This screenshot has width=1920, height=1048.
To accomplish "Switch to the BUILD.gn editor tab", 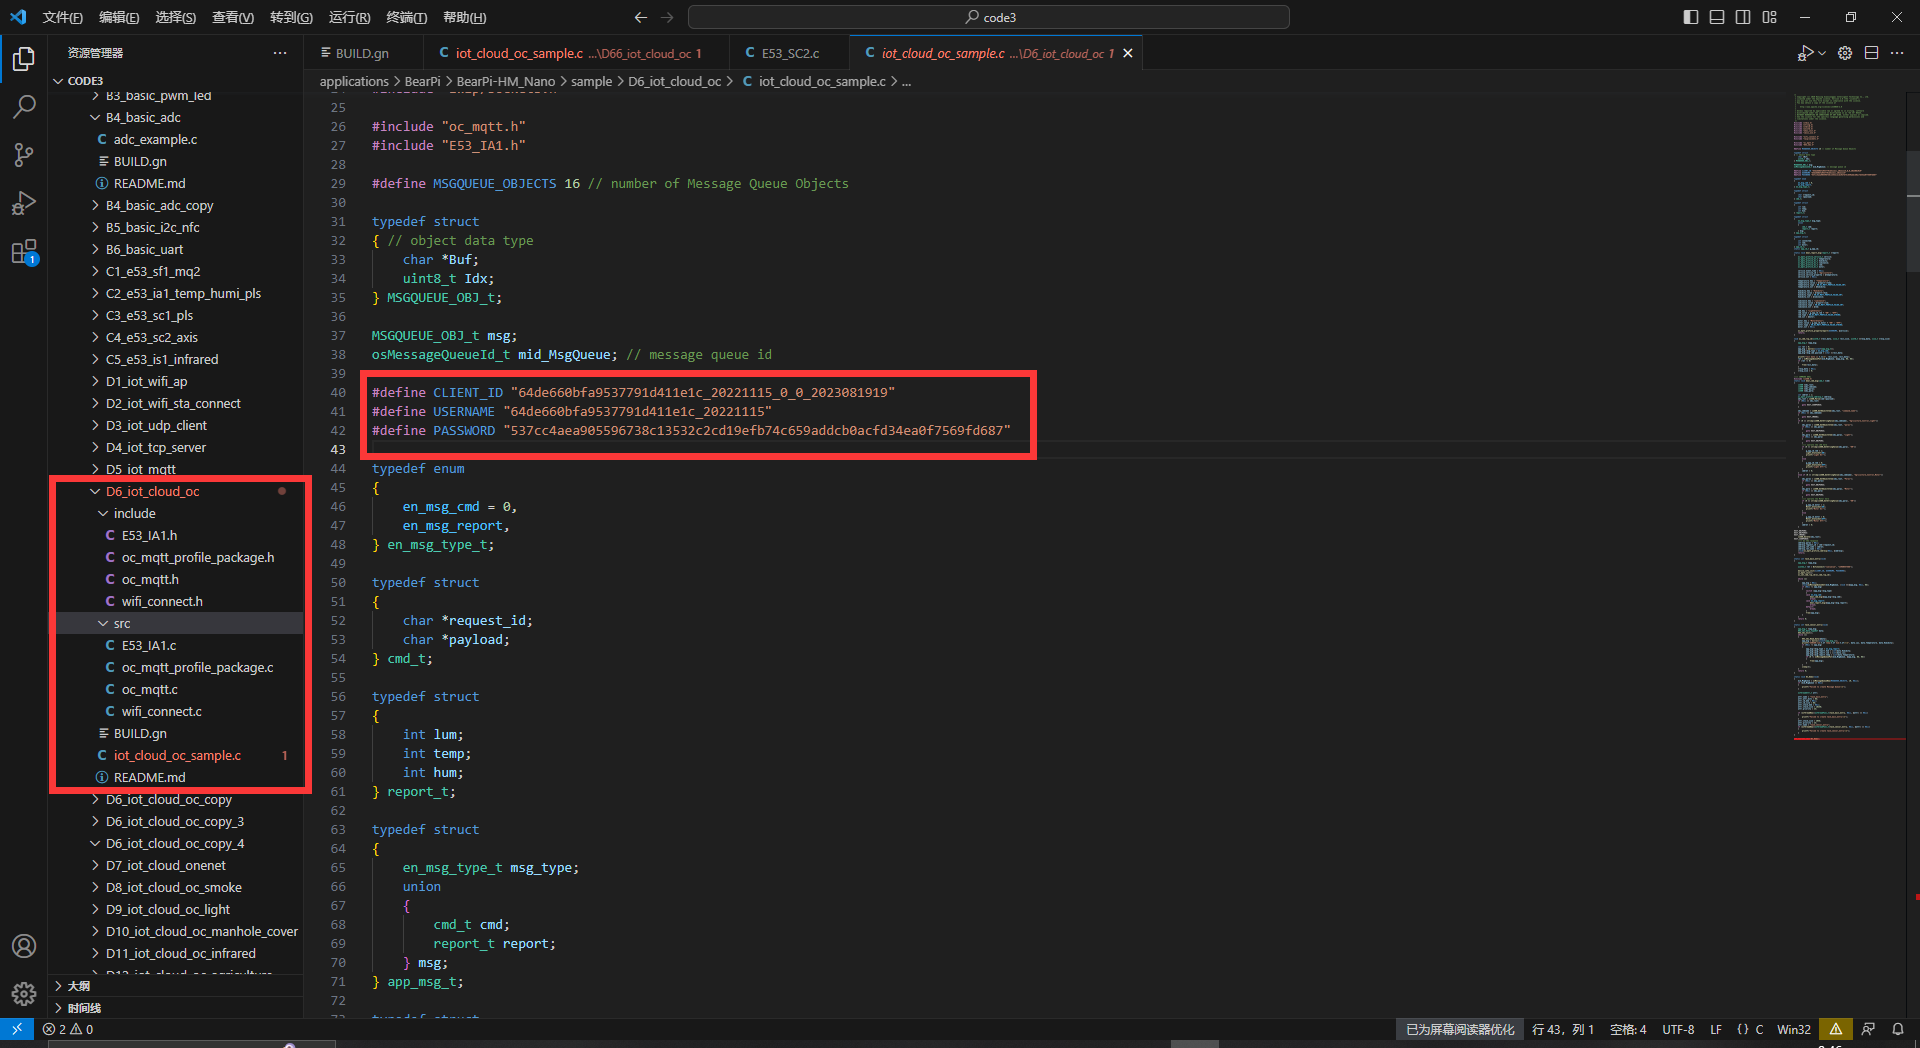I will 362,53.
